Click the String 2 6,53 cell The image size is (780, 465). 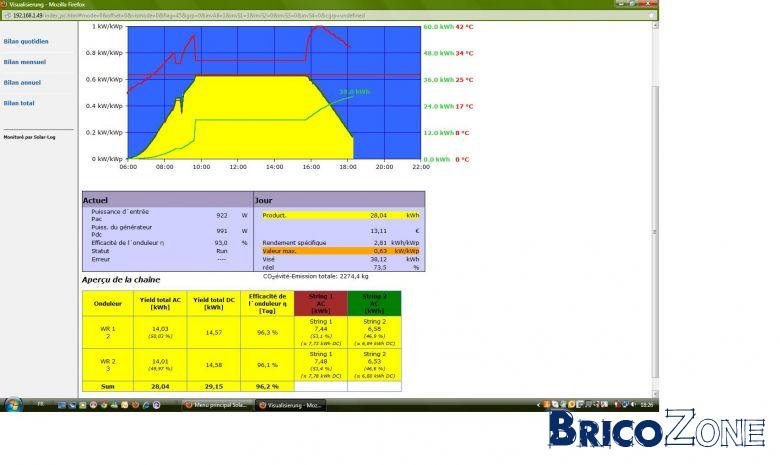point(374,365)
